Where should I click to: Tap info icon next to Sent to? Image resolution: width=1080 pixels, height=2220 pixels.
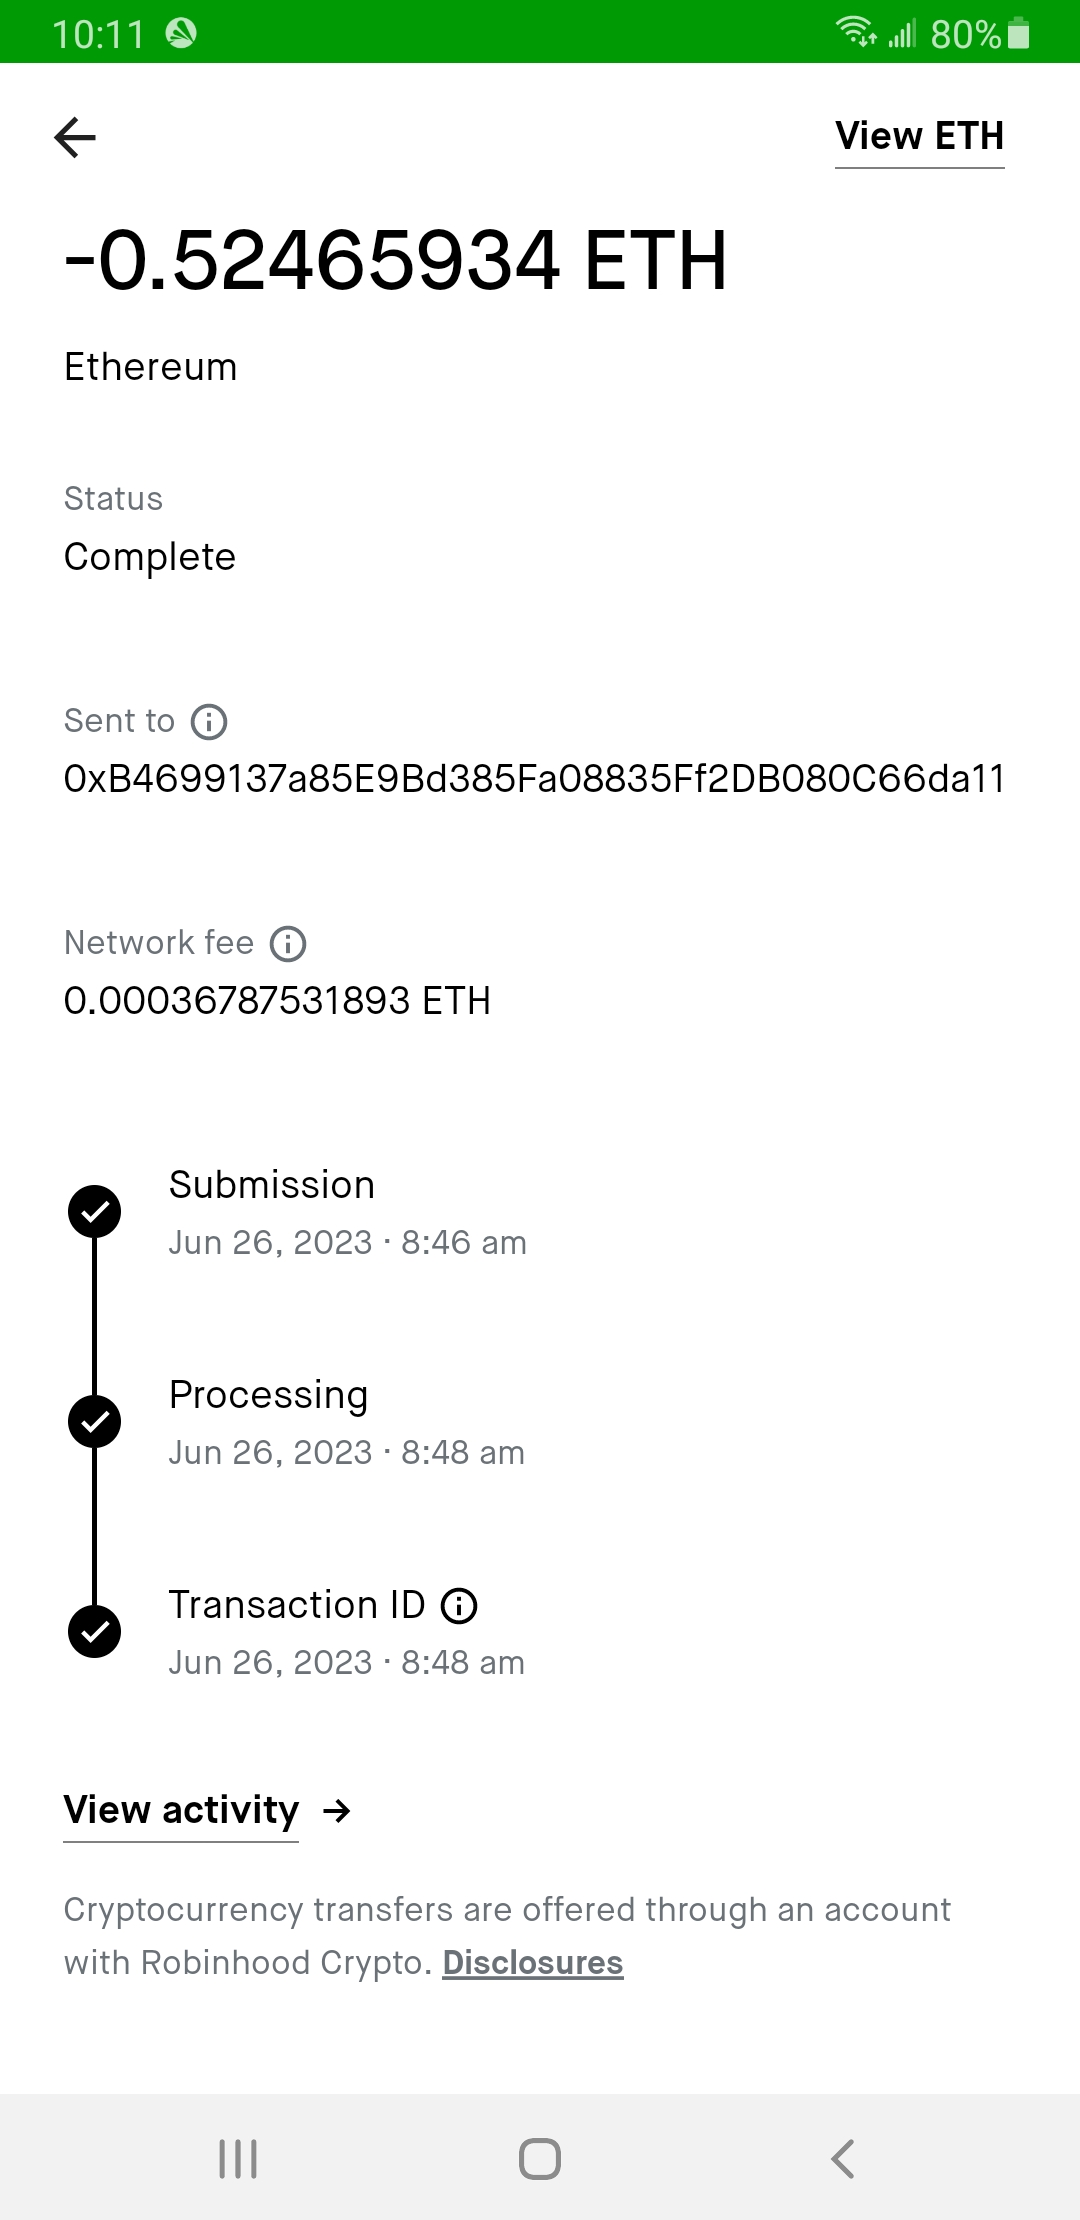click(x=209, y=722)
